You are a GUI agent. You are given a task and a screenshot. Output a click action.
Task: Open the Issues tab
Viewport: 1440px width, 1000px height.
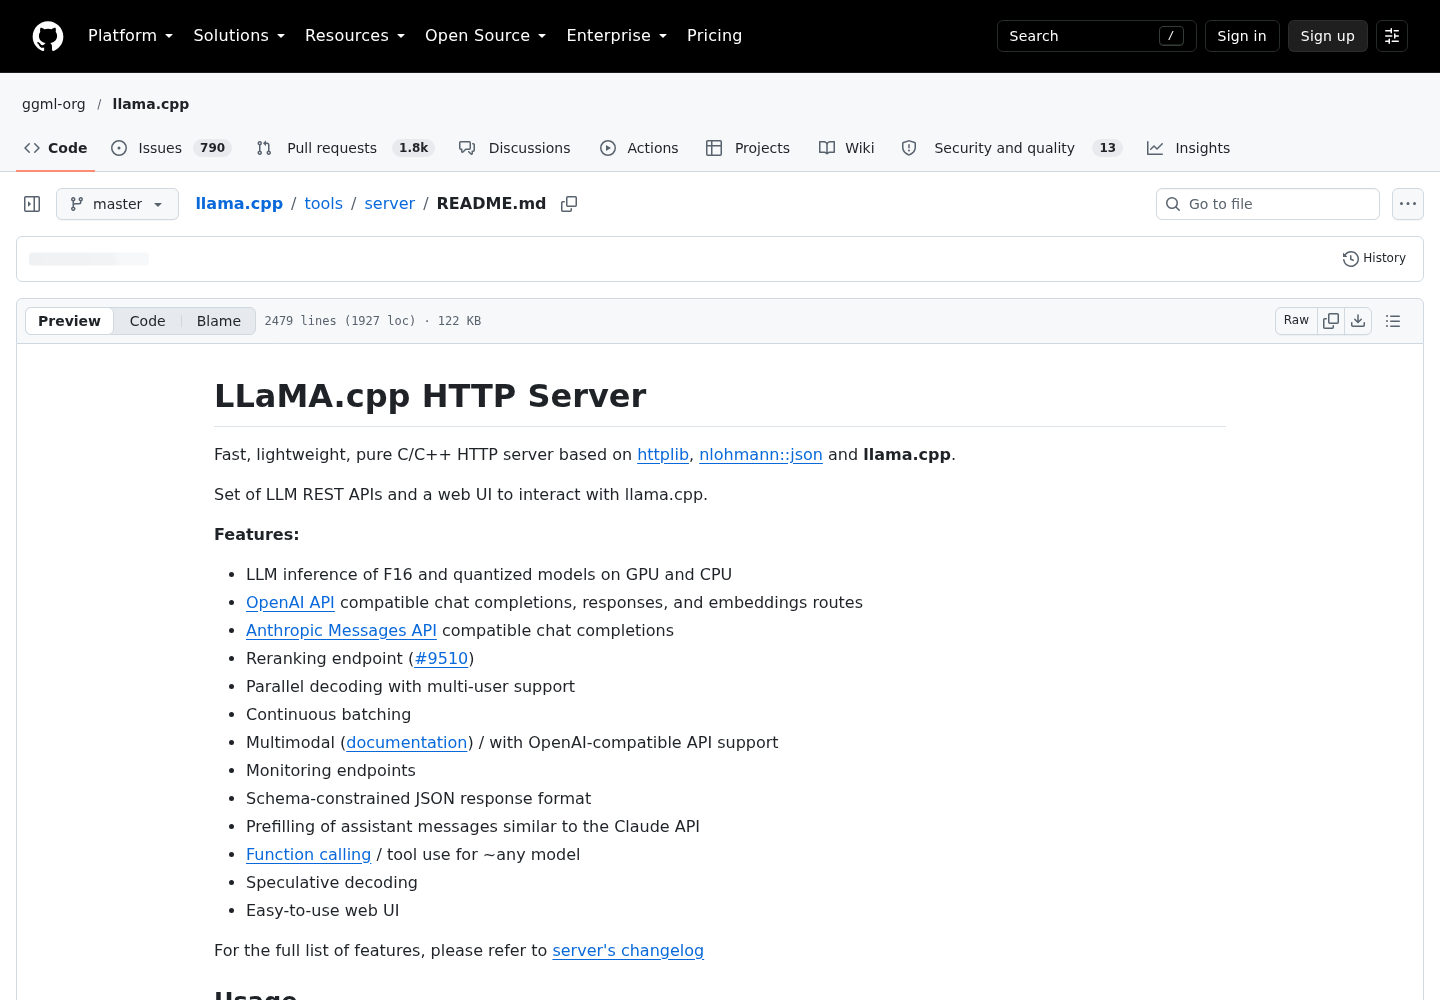tap(171, 148)
